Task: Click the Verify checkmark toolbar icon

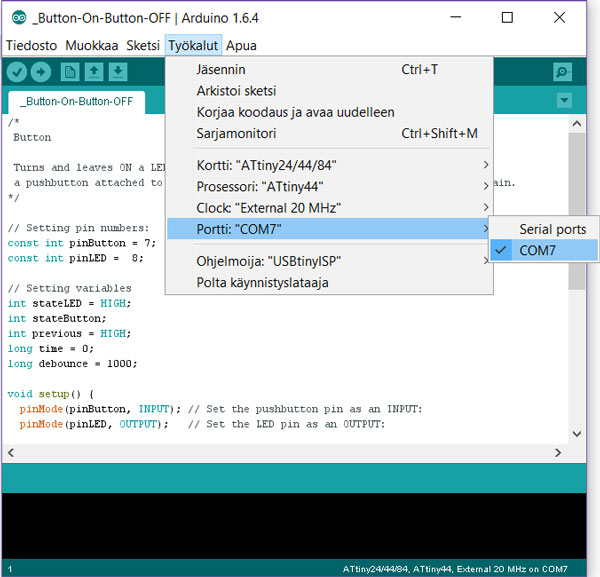Action: (x=17, y=72)
